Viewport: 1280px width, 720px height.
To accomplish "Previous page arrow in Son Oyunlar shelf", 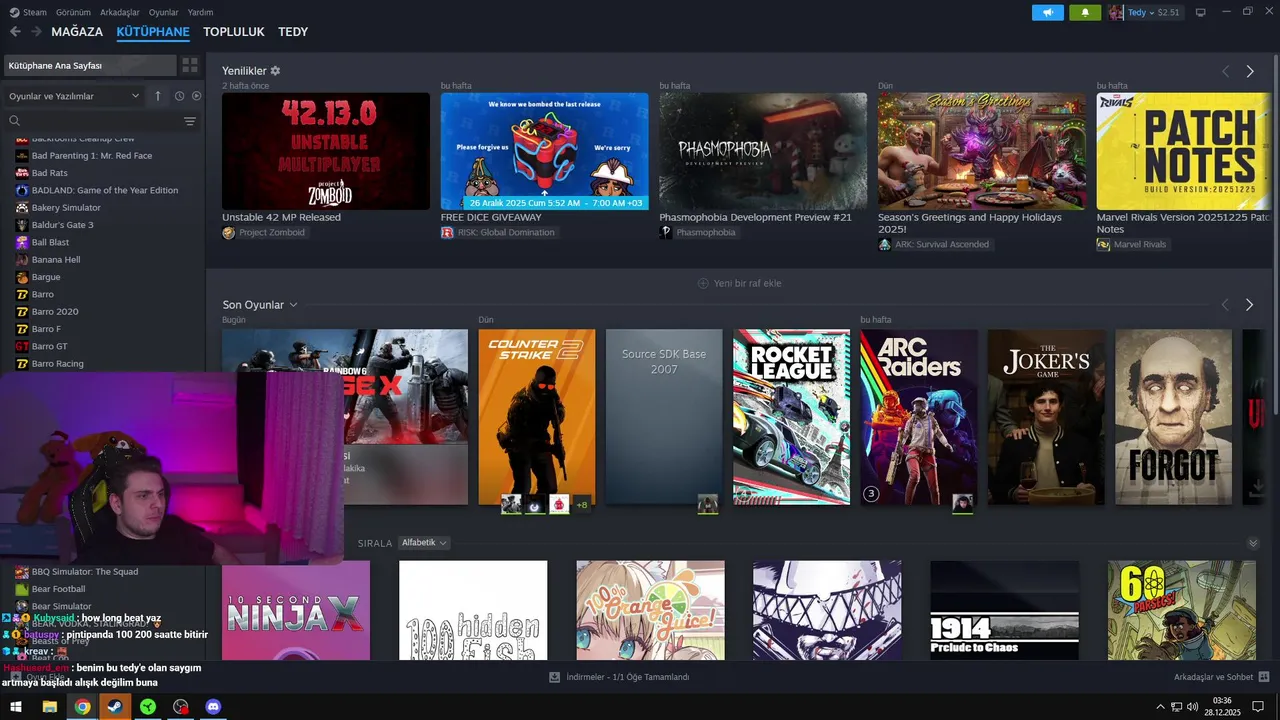I will 1225,305.
